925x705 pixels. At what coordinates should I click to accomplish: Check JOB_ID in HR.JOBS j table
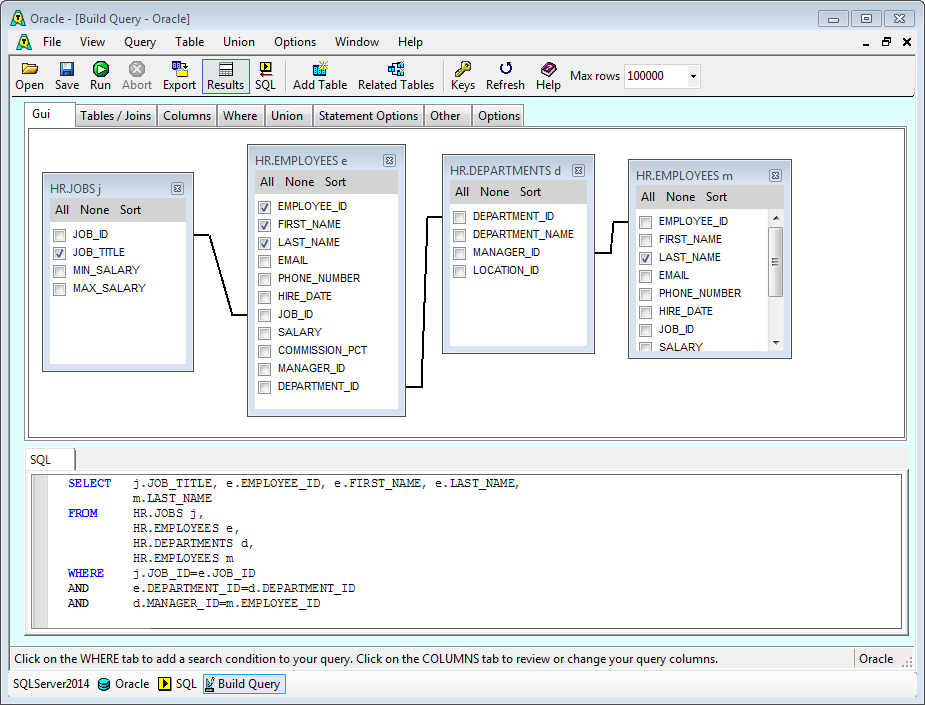60,235
